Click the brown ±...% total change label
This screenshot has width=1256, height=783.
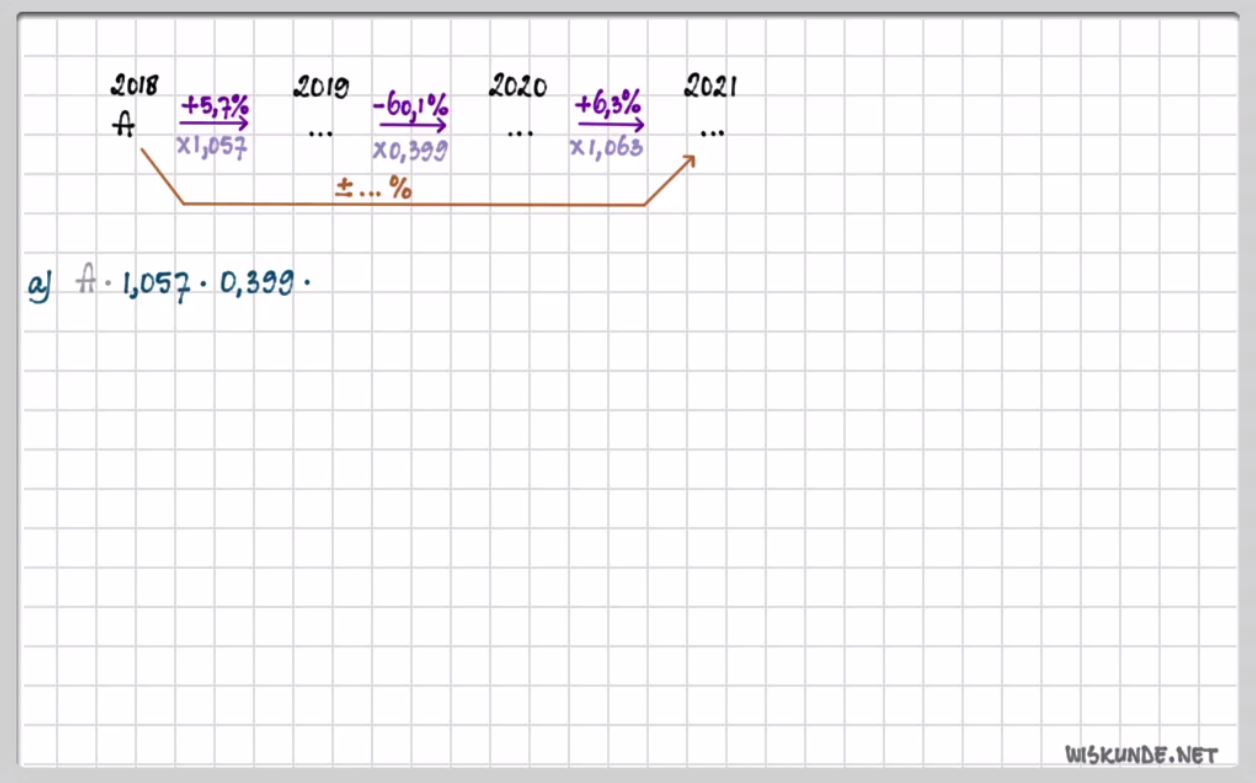(x=373, y=188)
